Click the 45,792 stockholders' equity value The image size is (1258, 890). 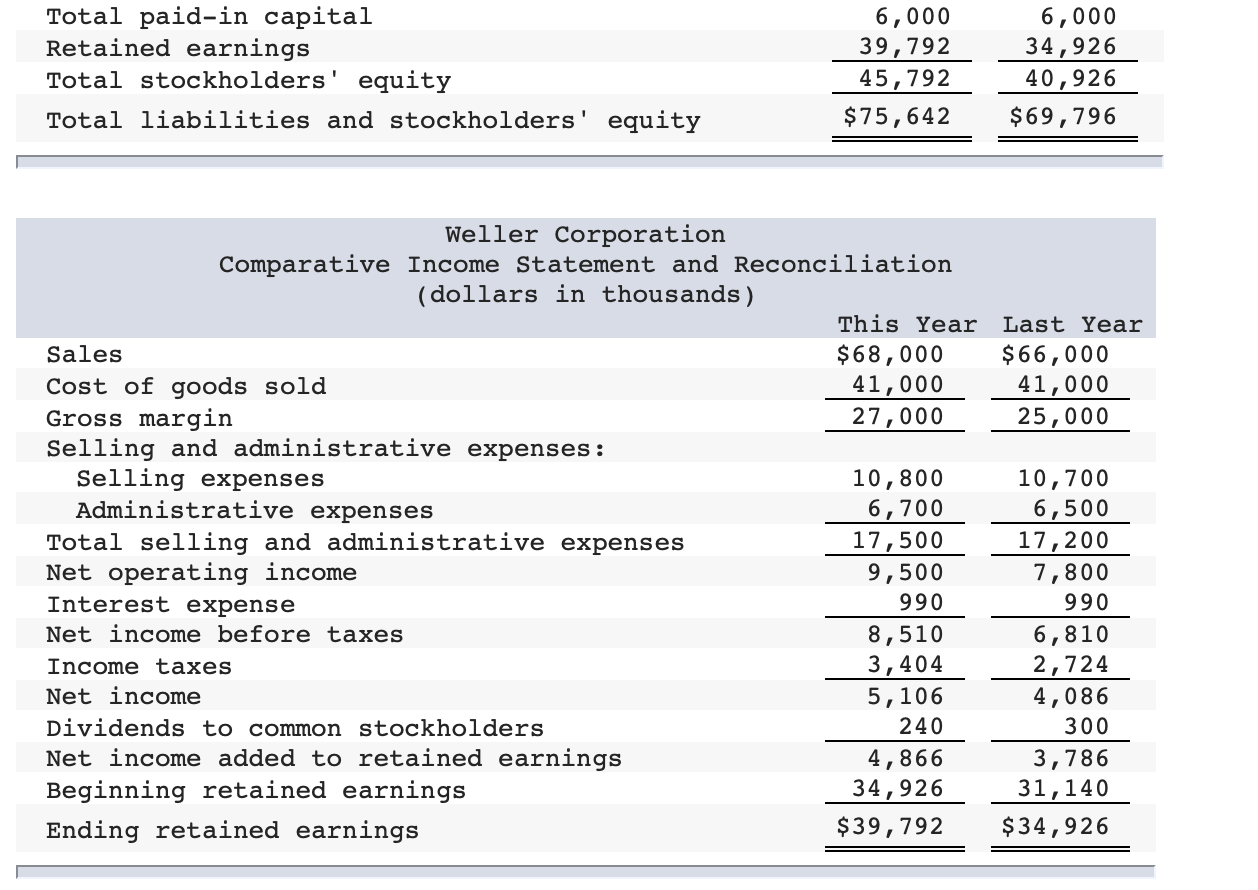[x=905, y=78]
